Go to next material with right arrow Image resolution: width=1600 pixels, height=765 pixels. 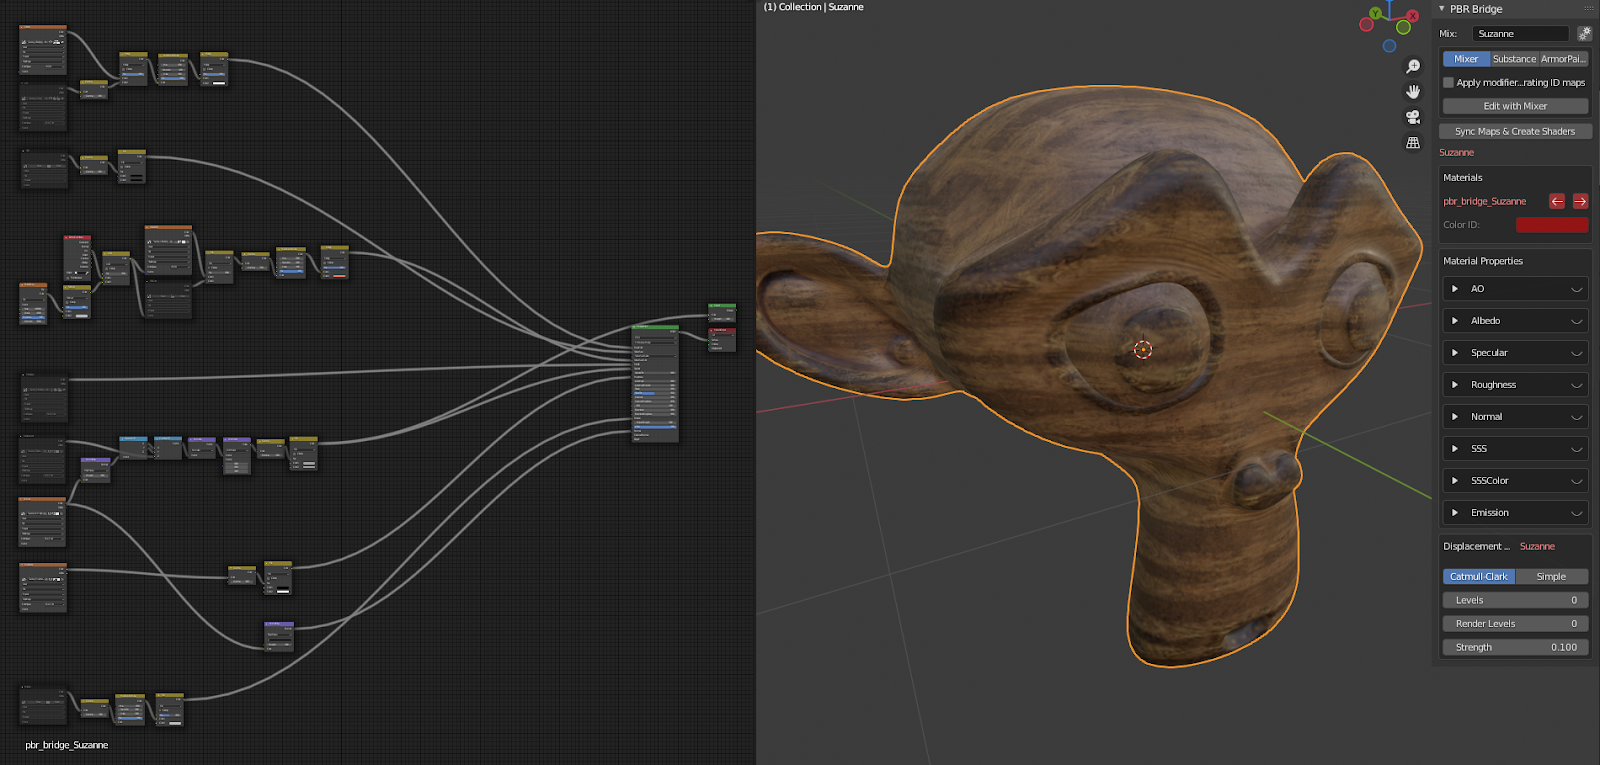pos(1580,201)
